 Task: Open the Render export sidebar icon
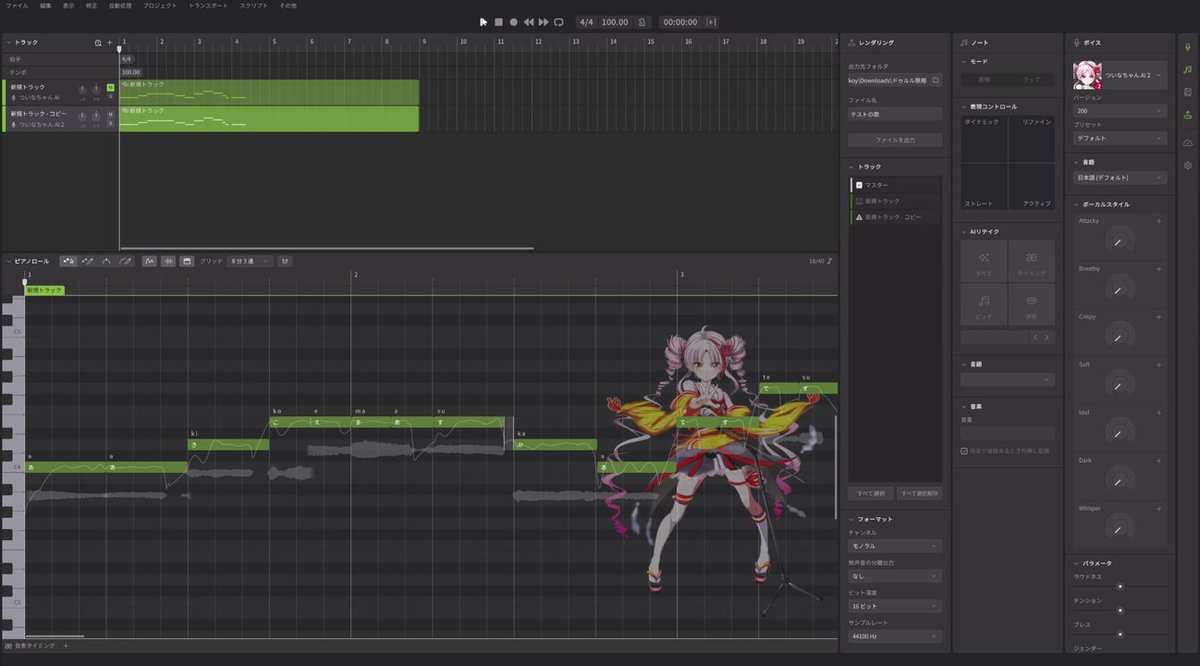click(1187, 115)
